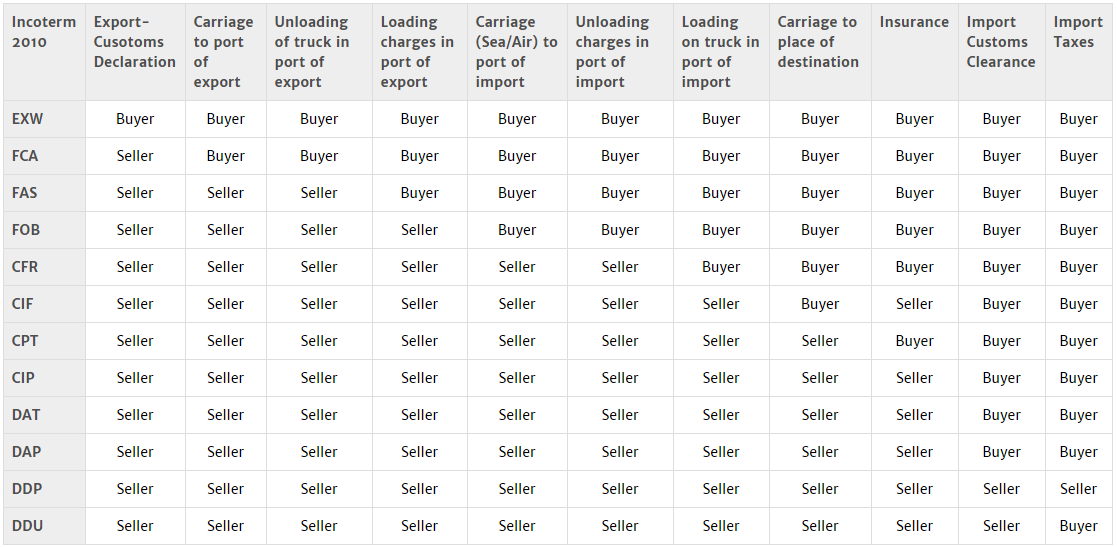The image size is (1117, 547).
Task: Select Buyer in EXW row under Export-Cusotoms Declaration
Action: [x=135, y=119]
